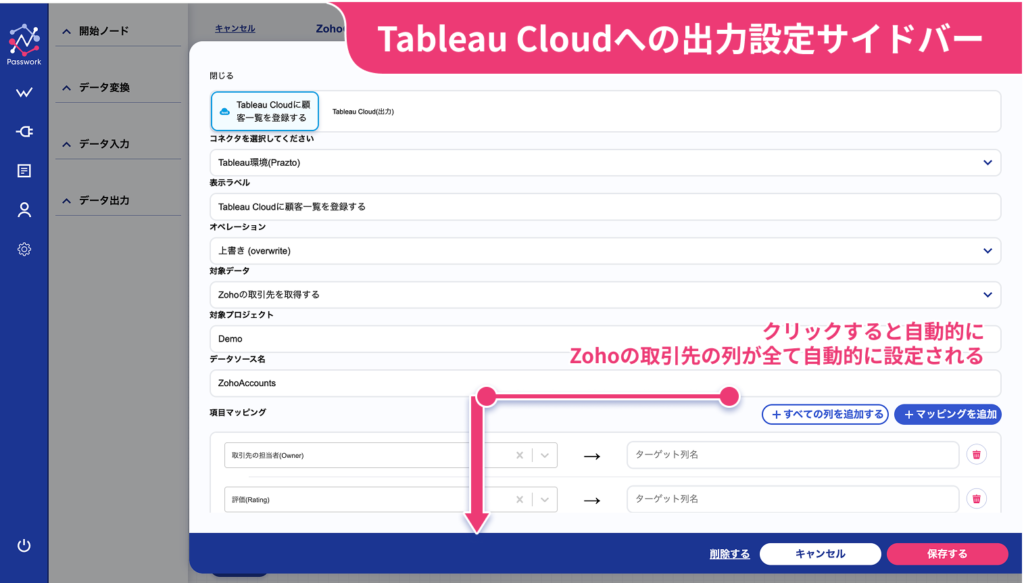Click the 保存する button
This screenshot has width=1024, height=583.
[947, 554]
